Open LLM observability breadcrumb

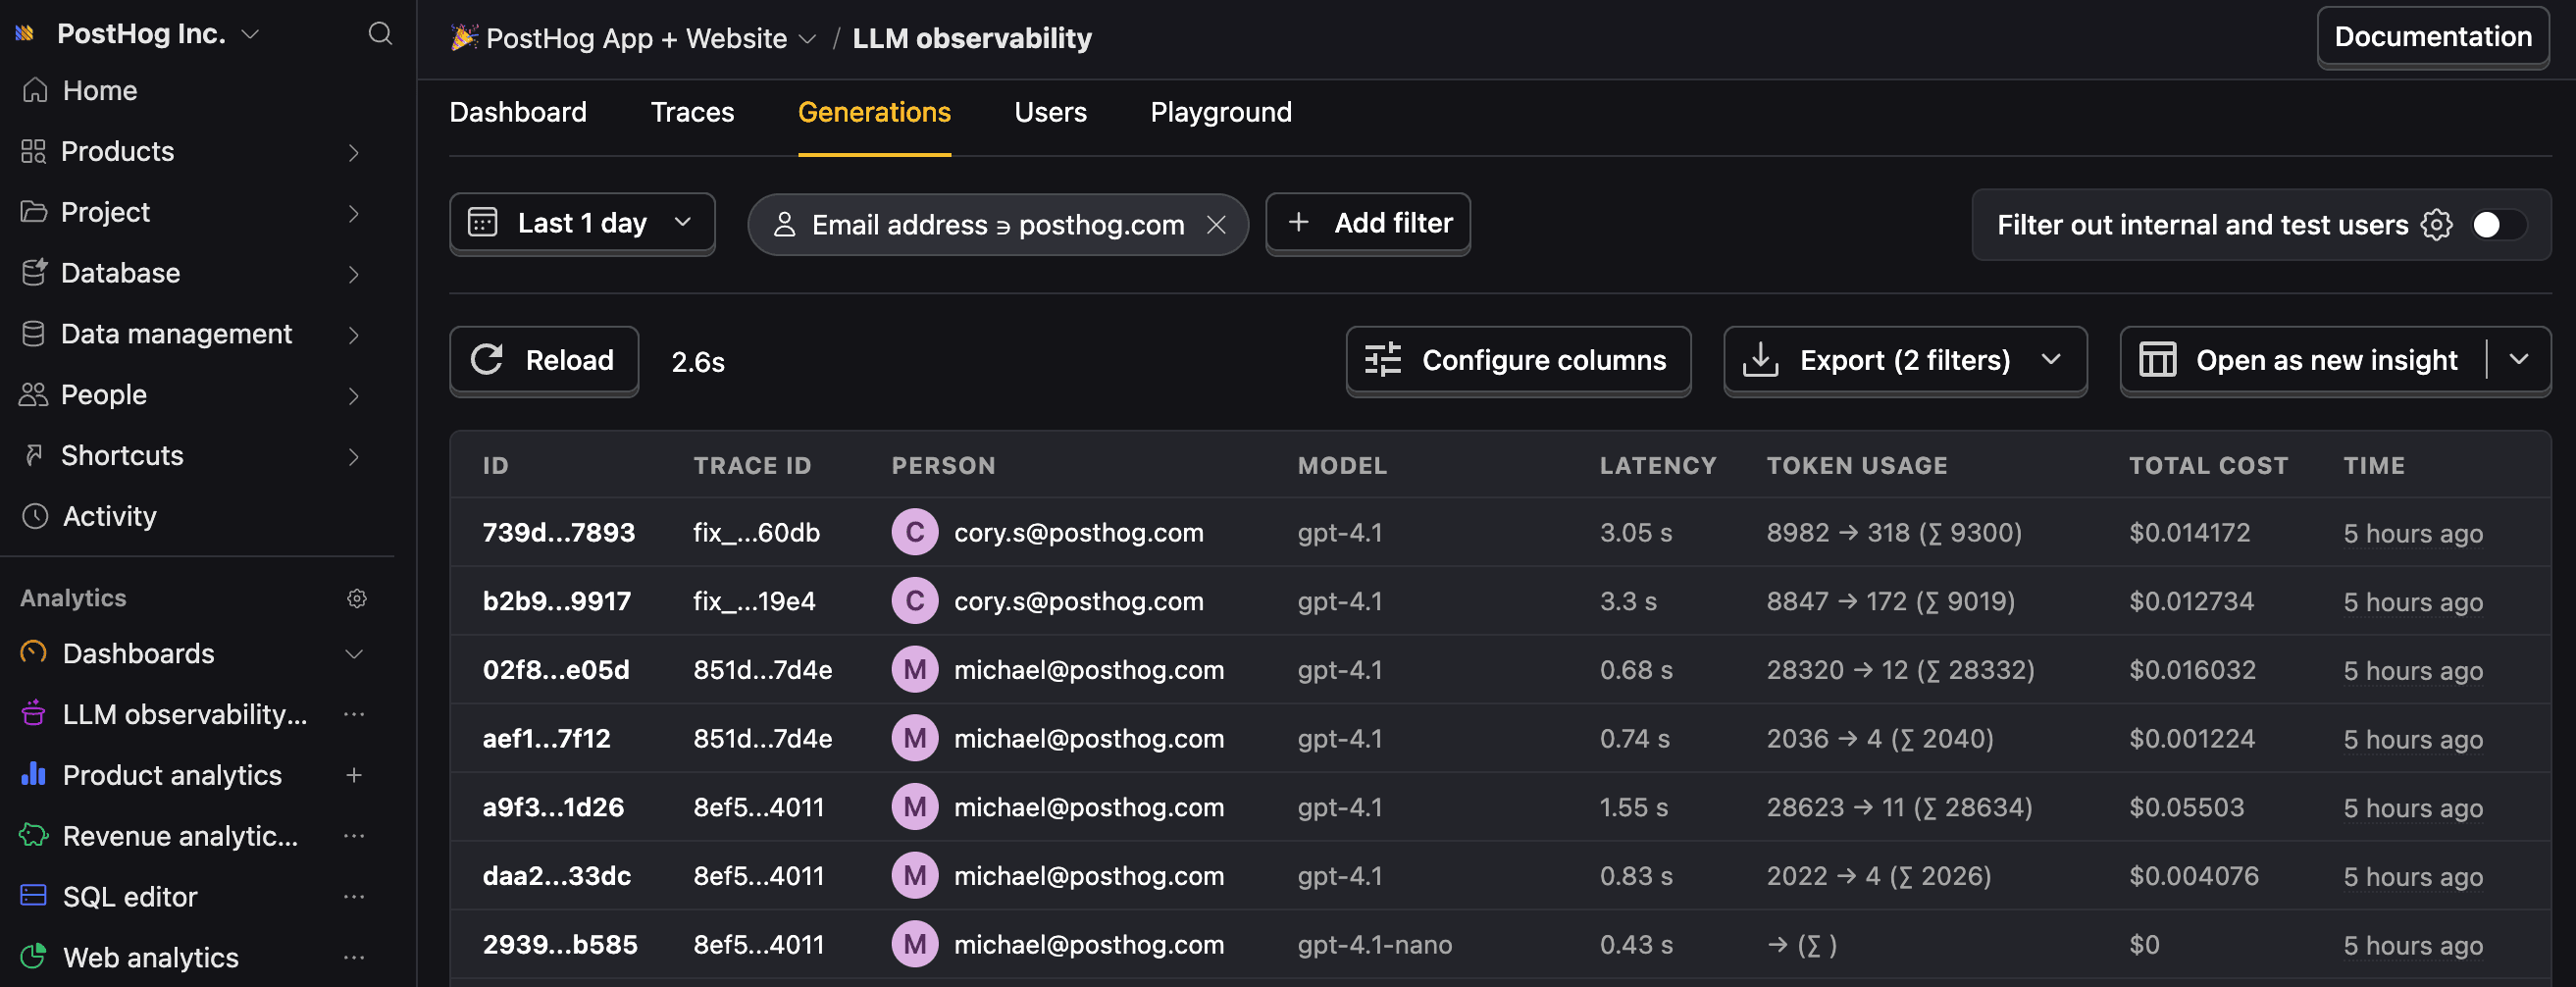tap(971, 38)
